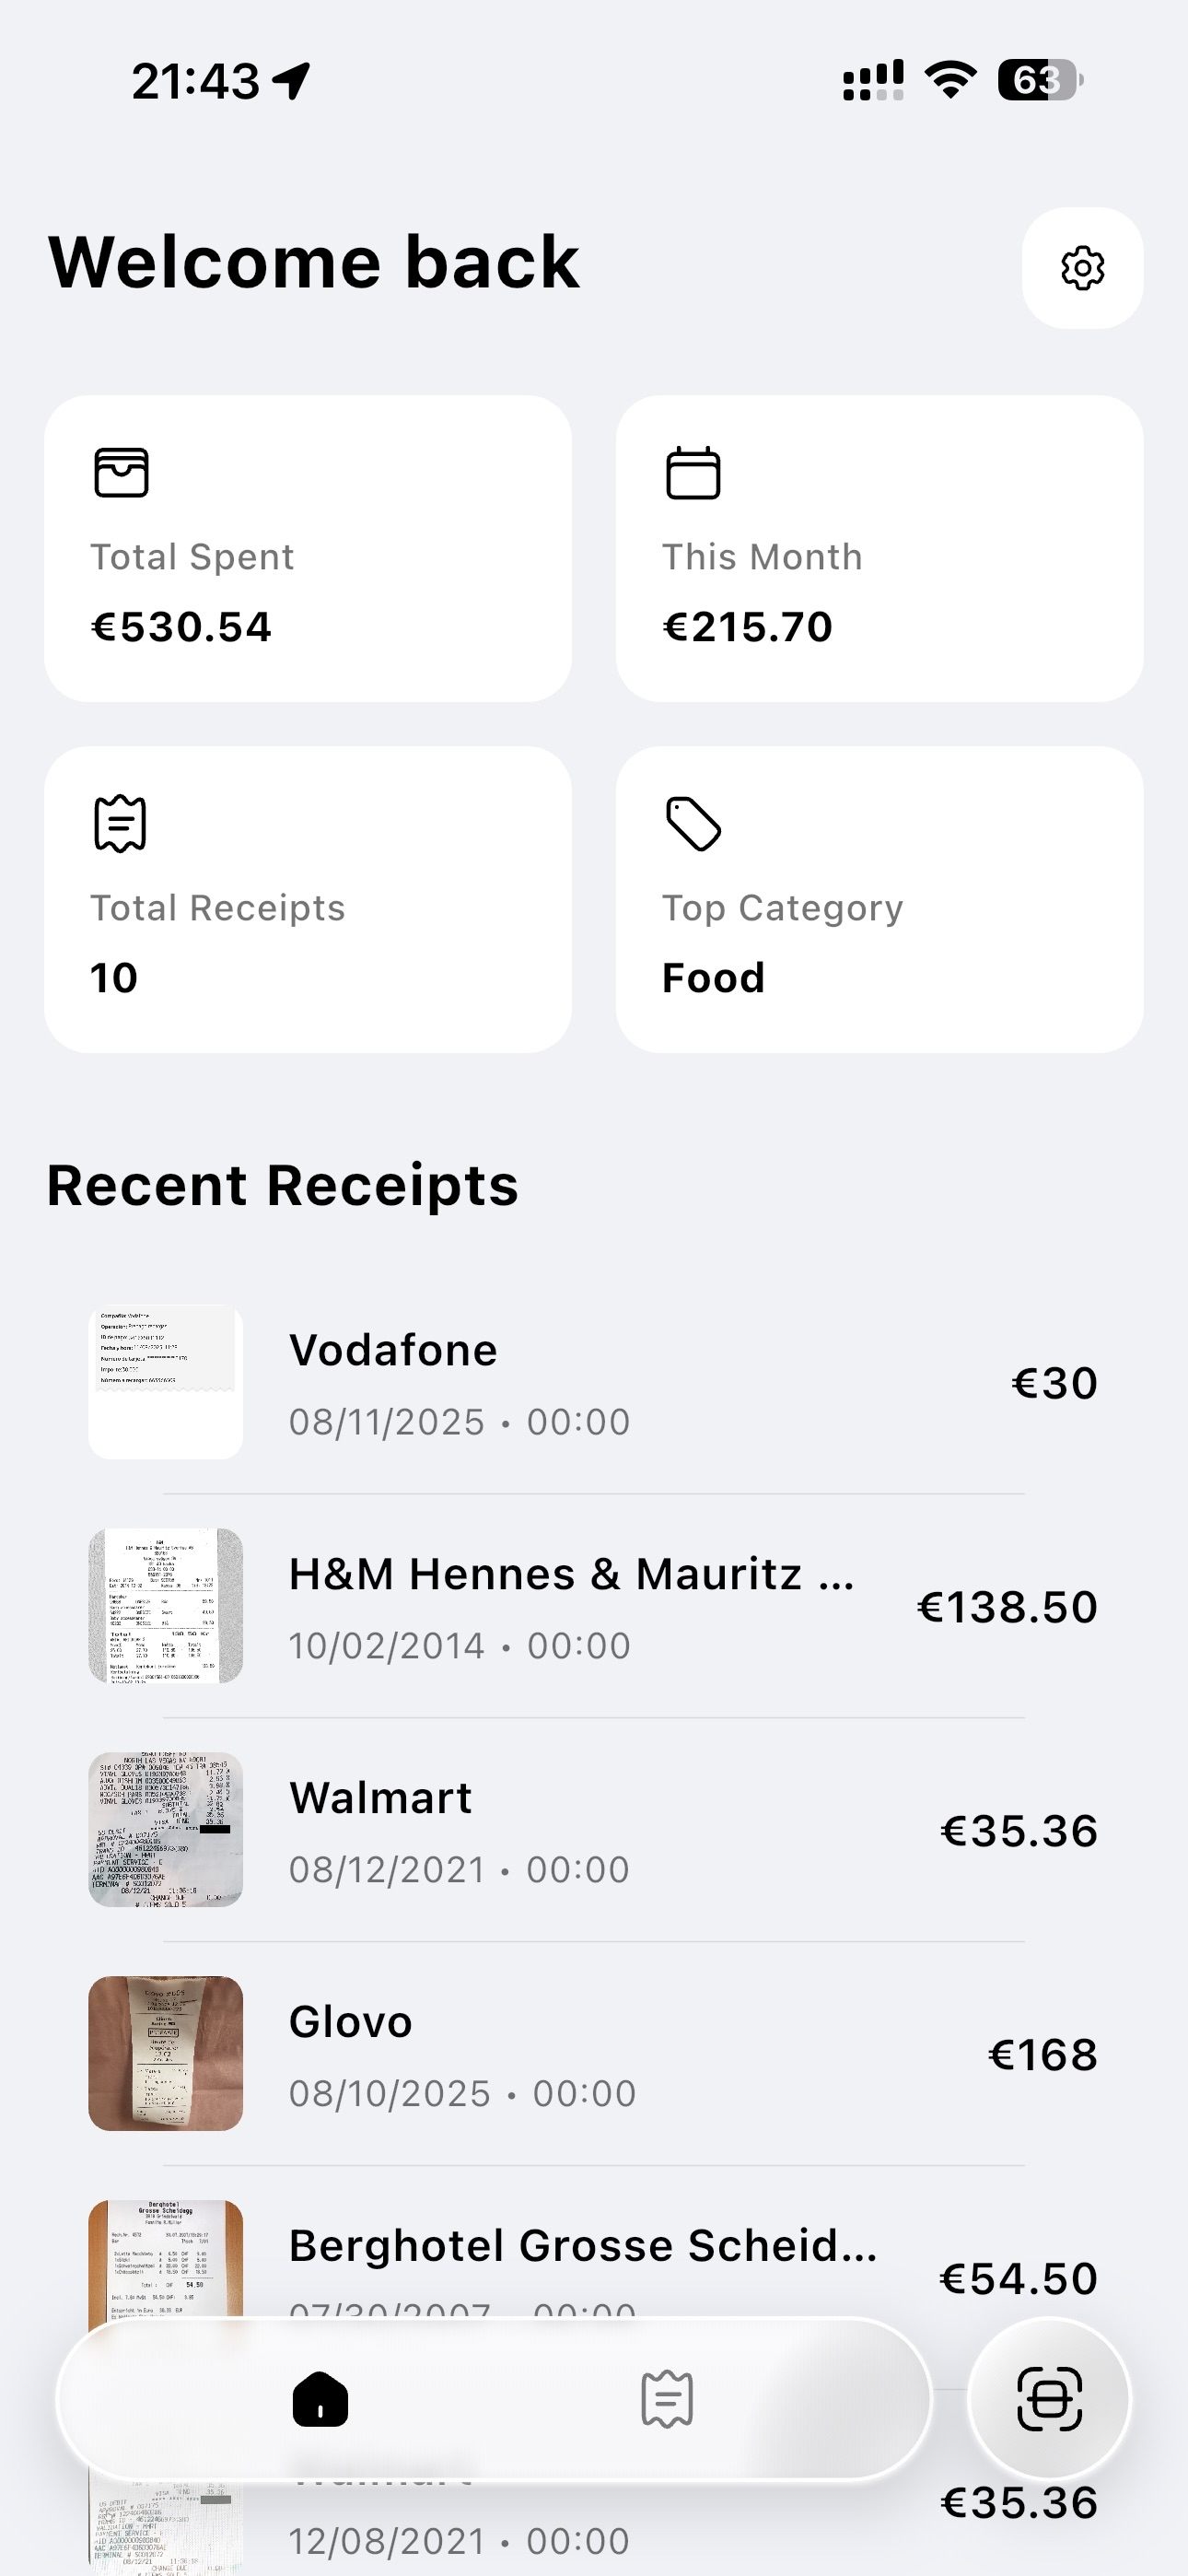
Task: Switch to the Receipts list tab
Action: click(667, 2398)
